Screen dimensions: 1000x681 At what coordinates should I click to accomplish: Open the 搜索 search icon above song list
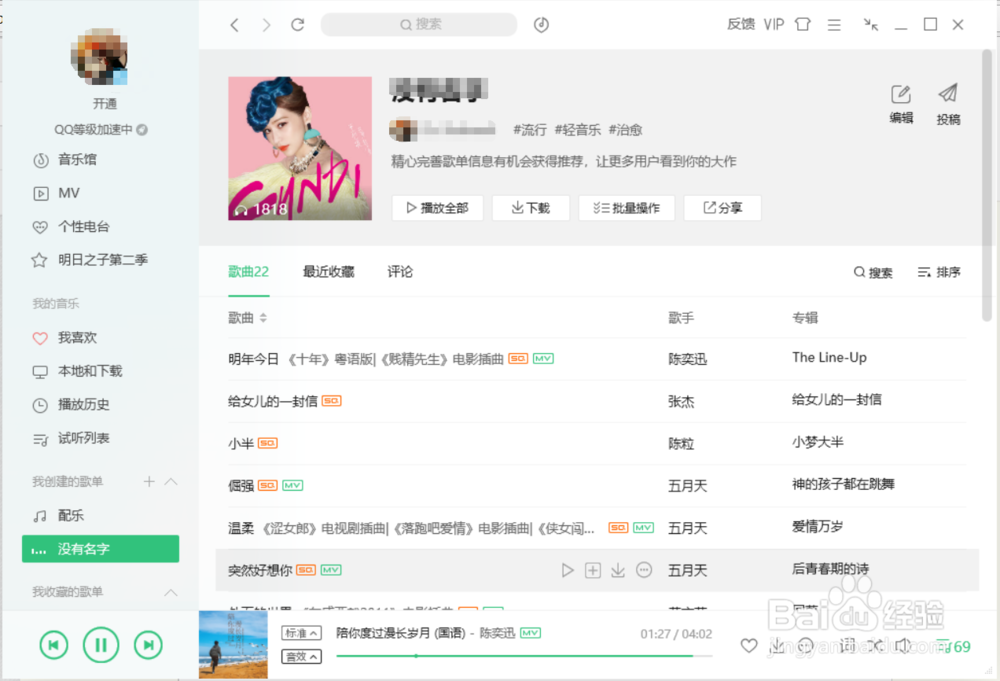[871, 271]
